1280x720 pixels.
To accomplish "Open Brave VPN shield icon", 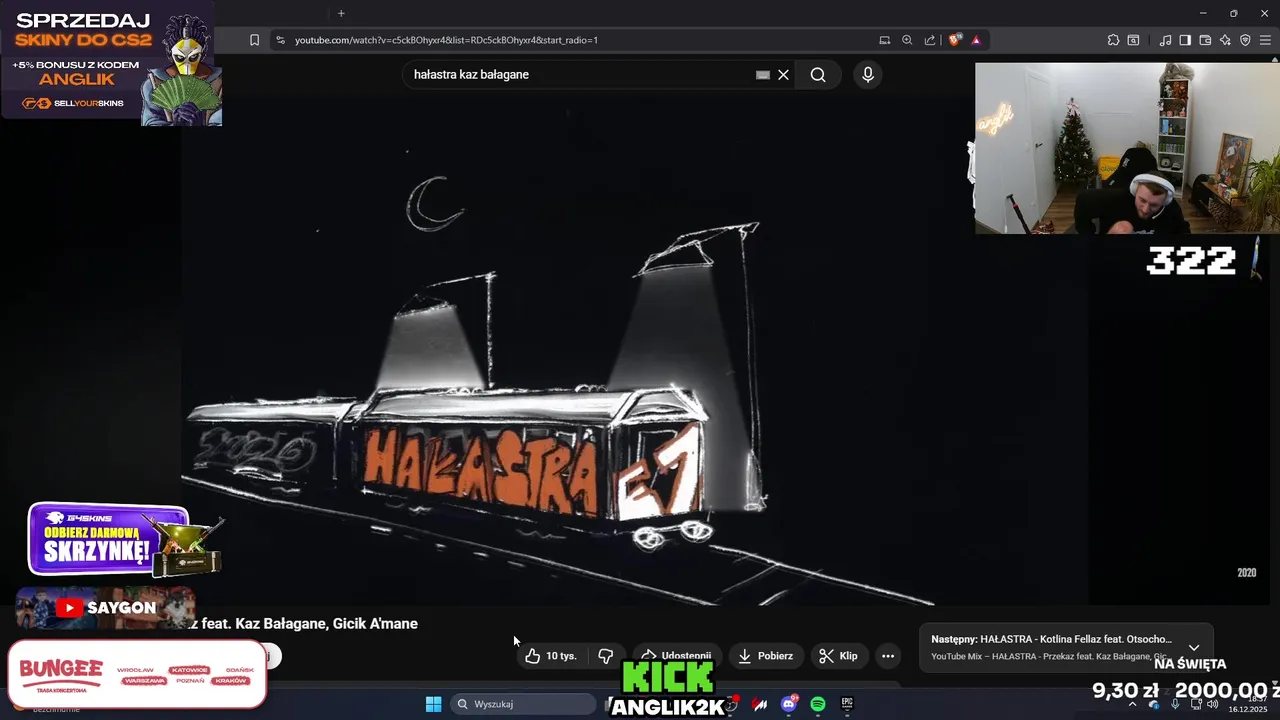I will (1245, 40).
